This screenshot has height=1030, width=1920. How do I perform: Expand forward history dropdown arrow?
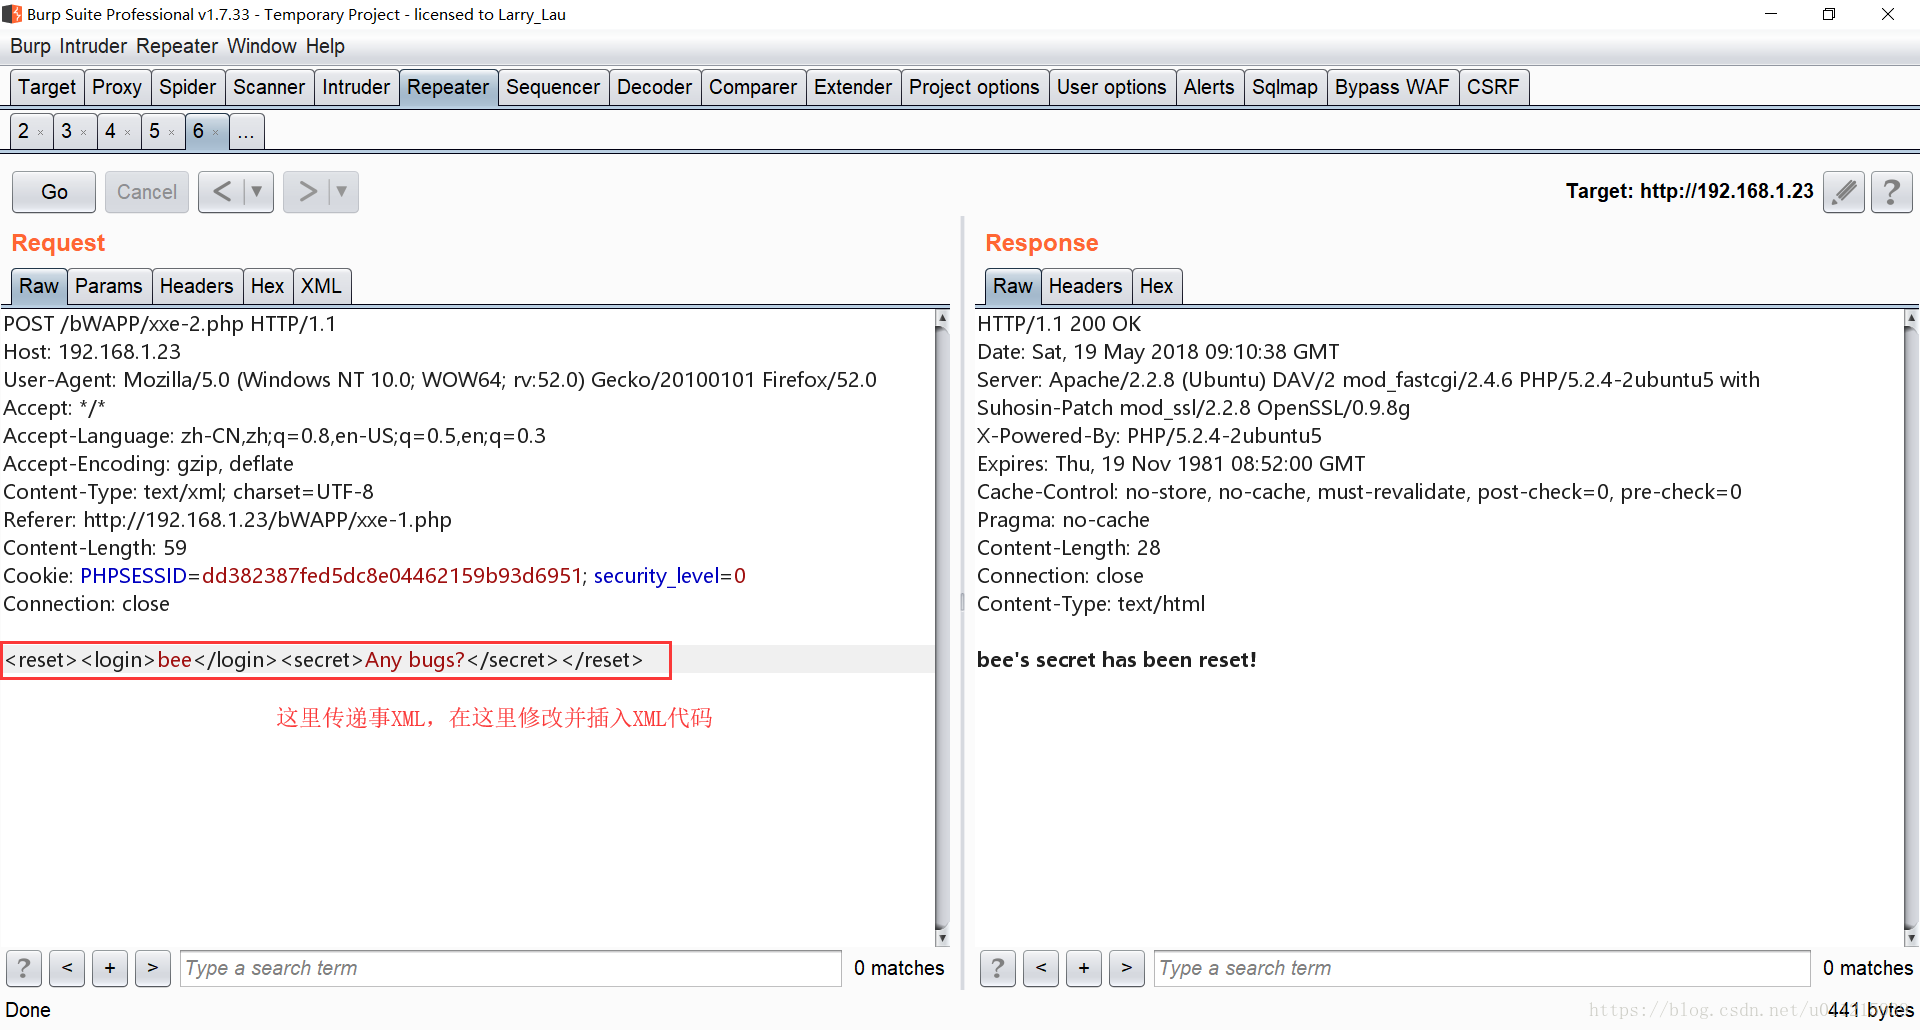pos(342,191)
